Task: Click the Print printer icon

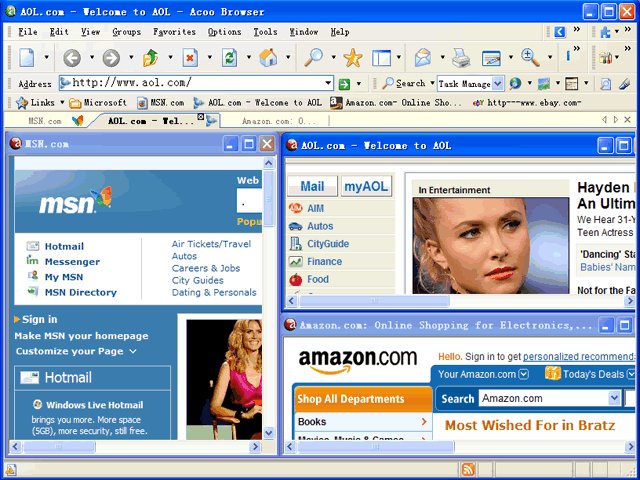Action: [461, 58]
